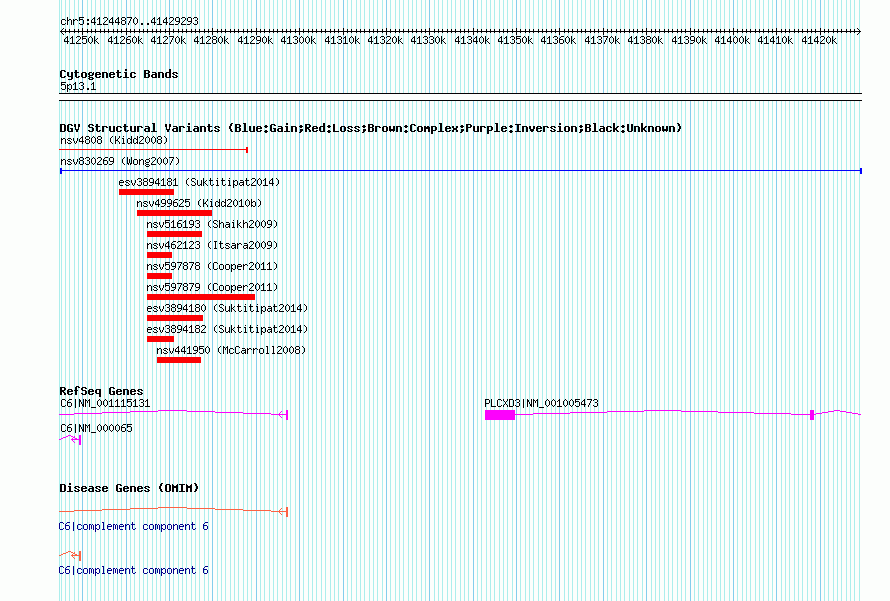The width and height of the screenshot is (890, 601).
Task: Click red bar under nsv597878
Action: [x=159, y=276]
